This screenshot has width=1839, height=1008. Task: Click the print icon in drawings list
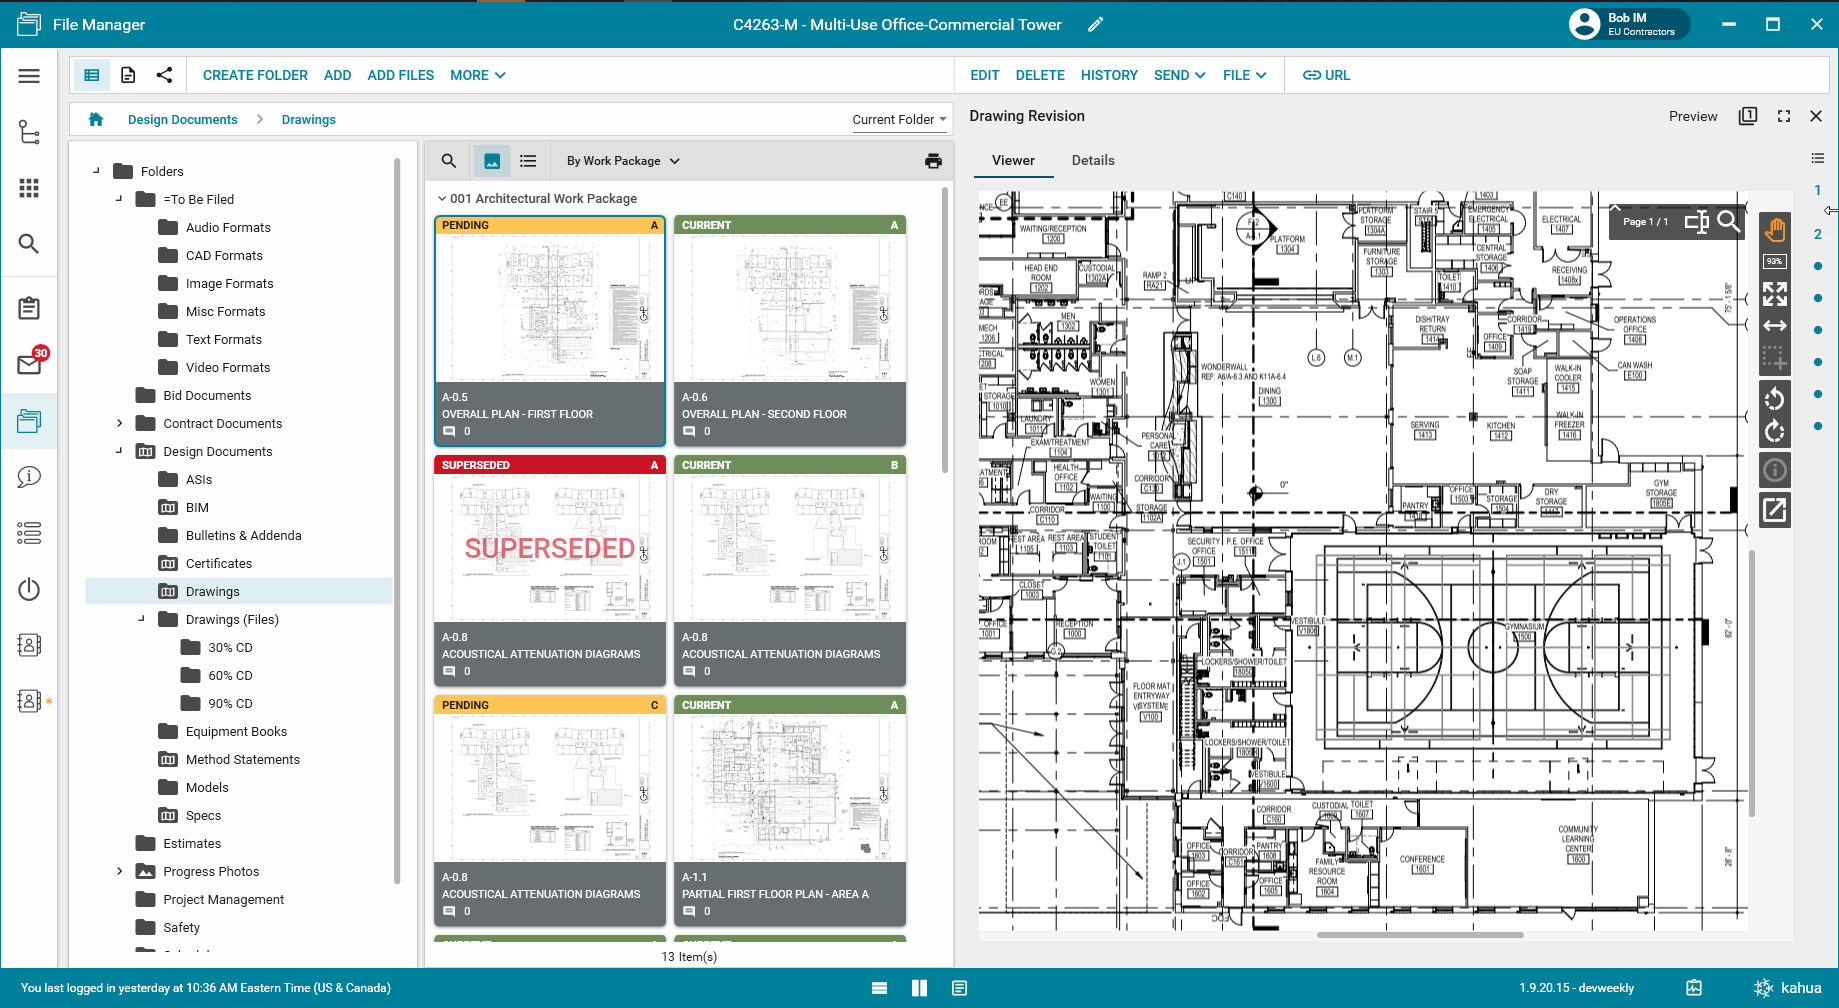pyautogui.click(x=933, y=161)
